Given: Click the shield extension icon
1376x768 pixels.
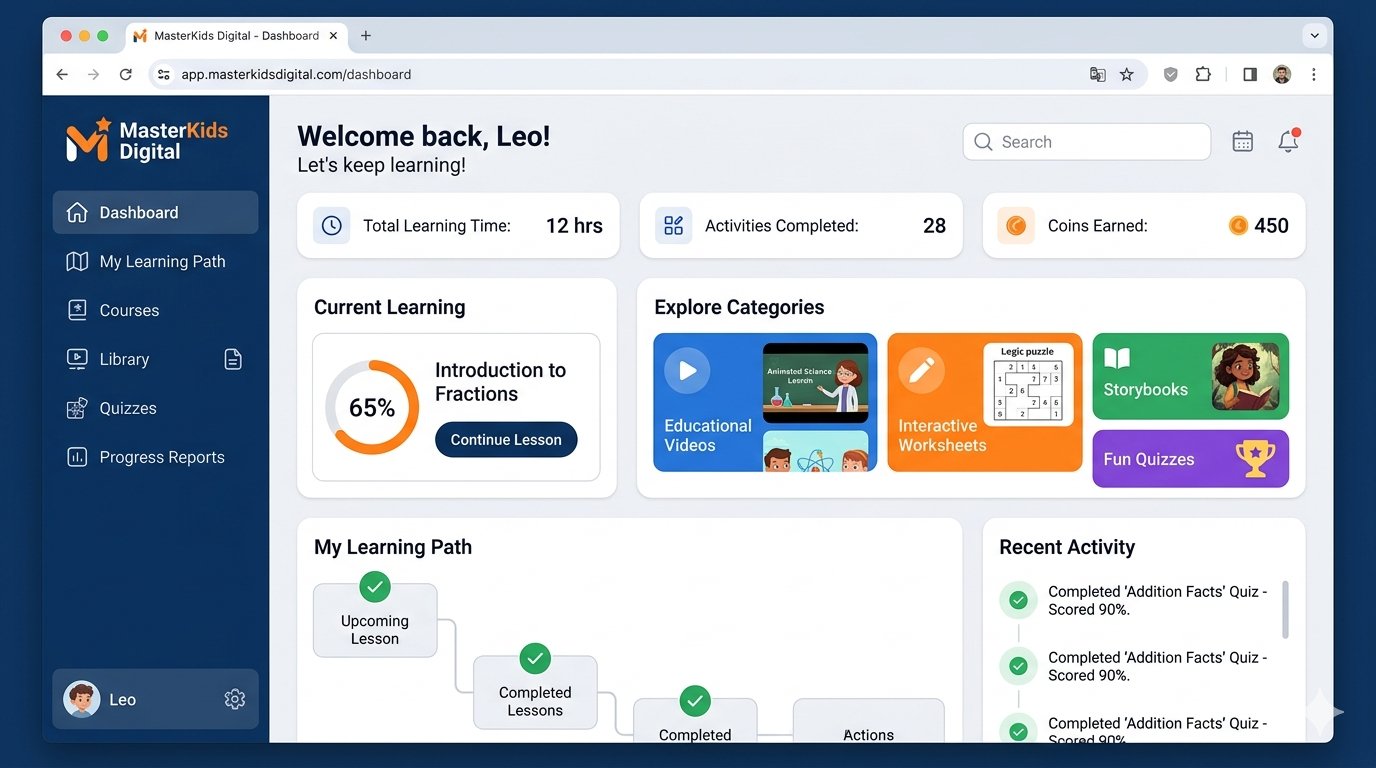Looking at the screenshot, I should [x=1171, y=74].
